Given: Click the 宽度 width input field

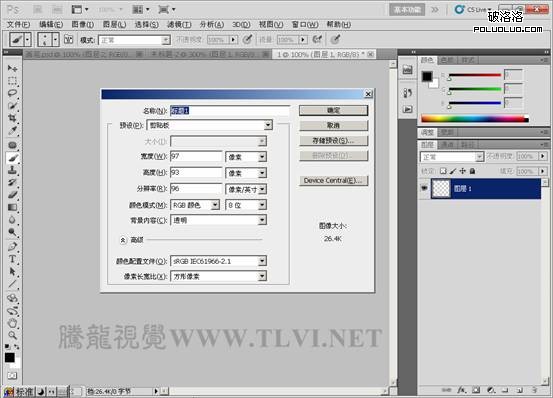Looking at the screenshot, I should (x=196, y=156).
